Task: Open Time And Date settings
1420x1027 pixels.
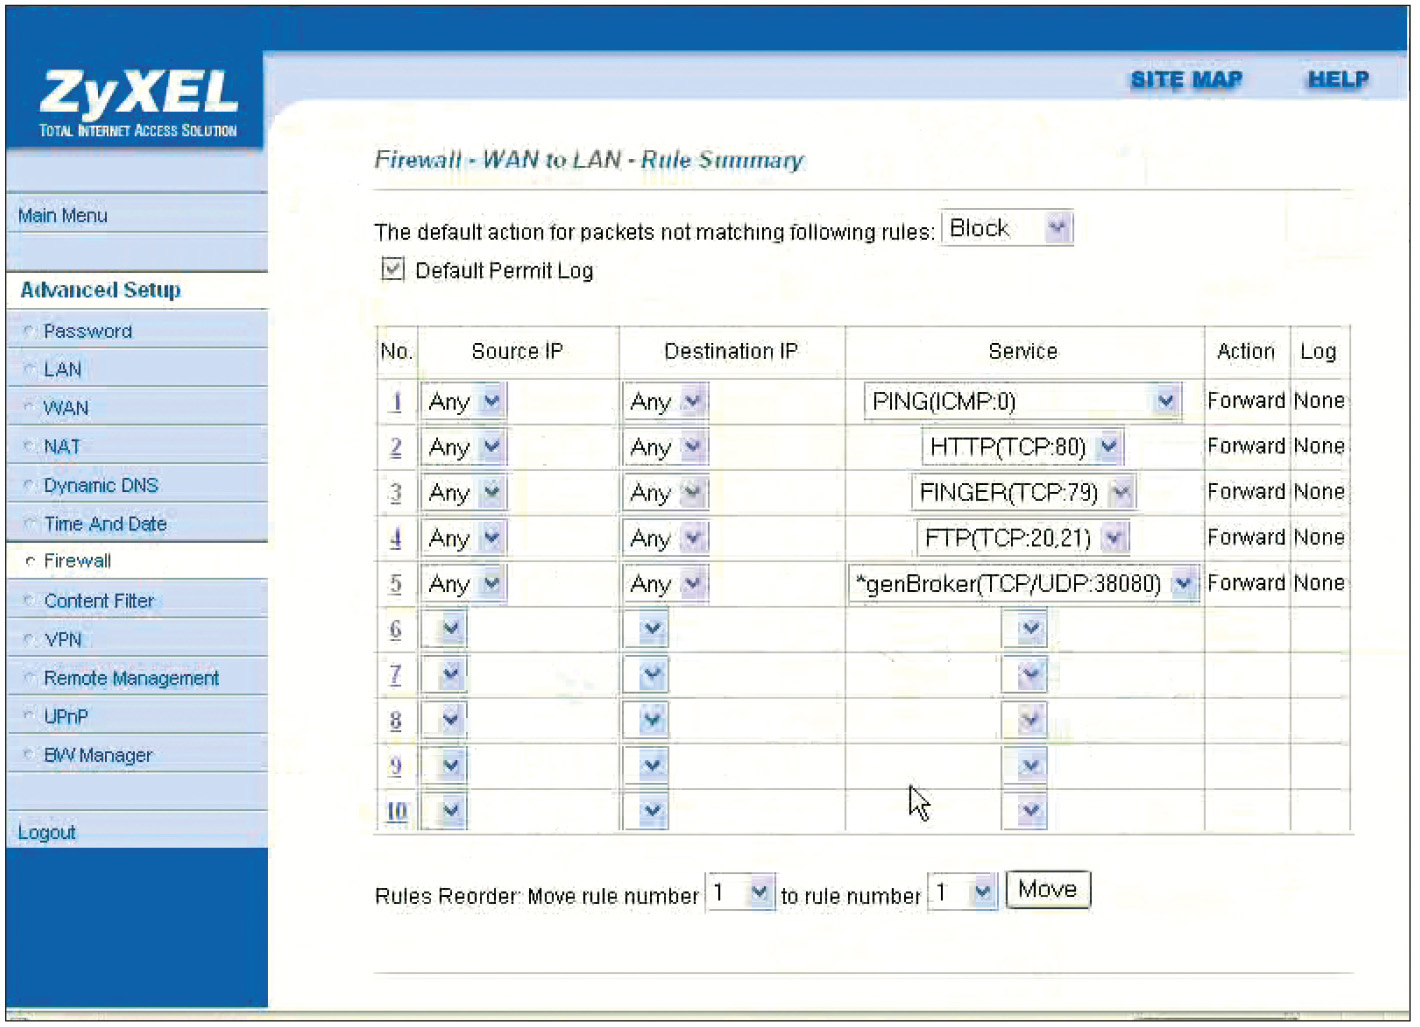Action: click(105, 524)
